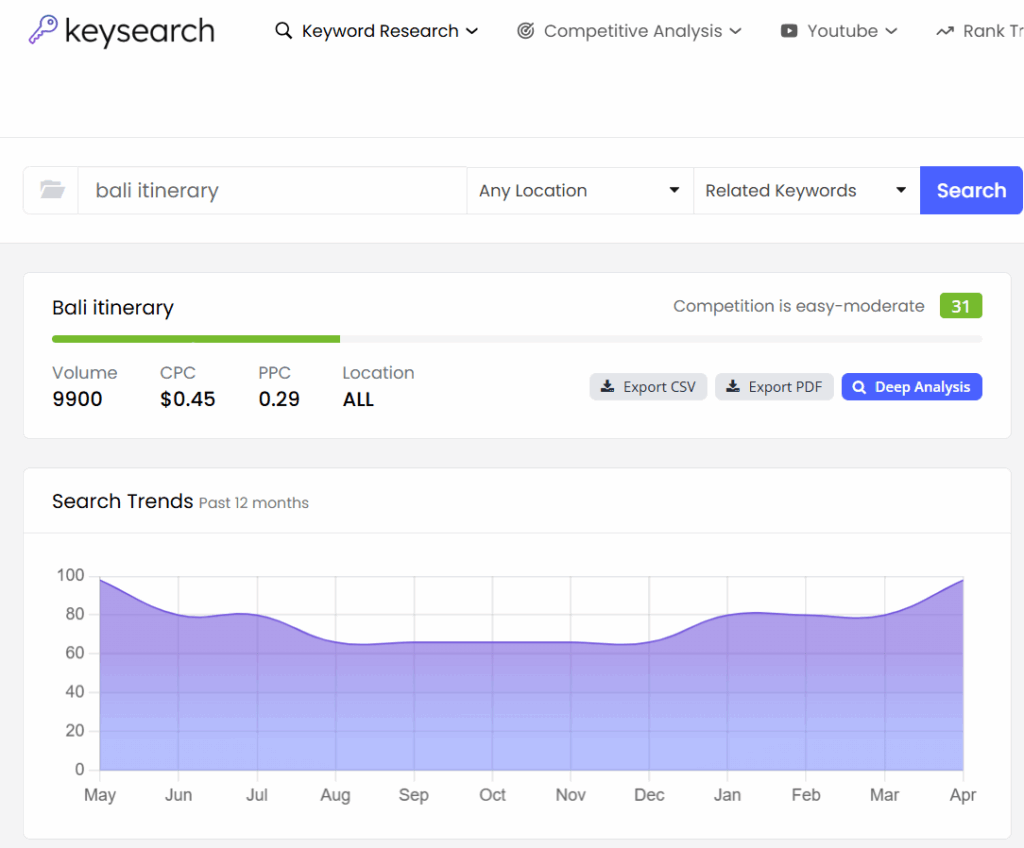Click the Competition is easy-moderate text

(x=799, y=306)
